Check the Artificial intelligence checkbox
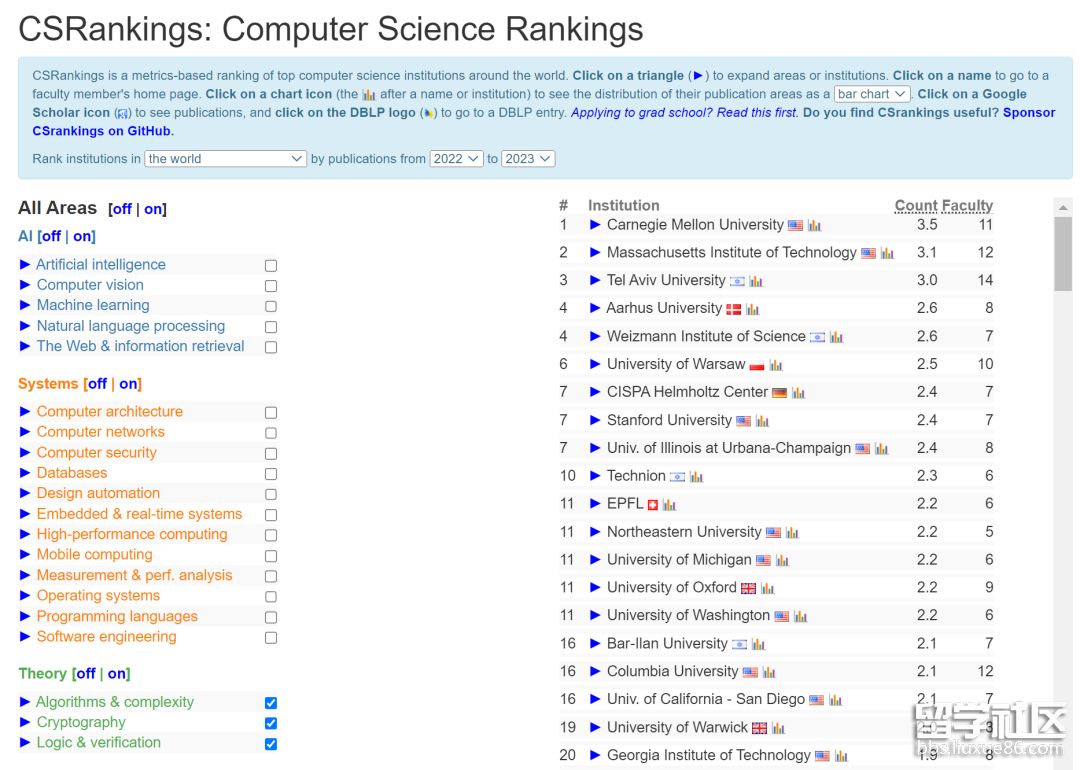1080x770 pixels. (271, 265)
